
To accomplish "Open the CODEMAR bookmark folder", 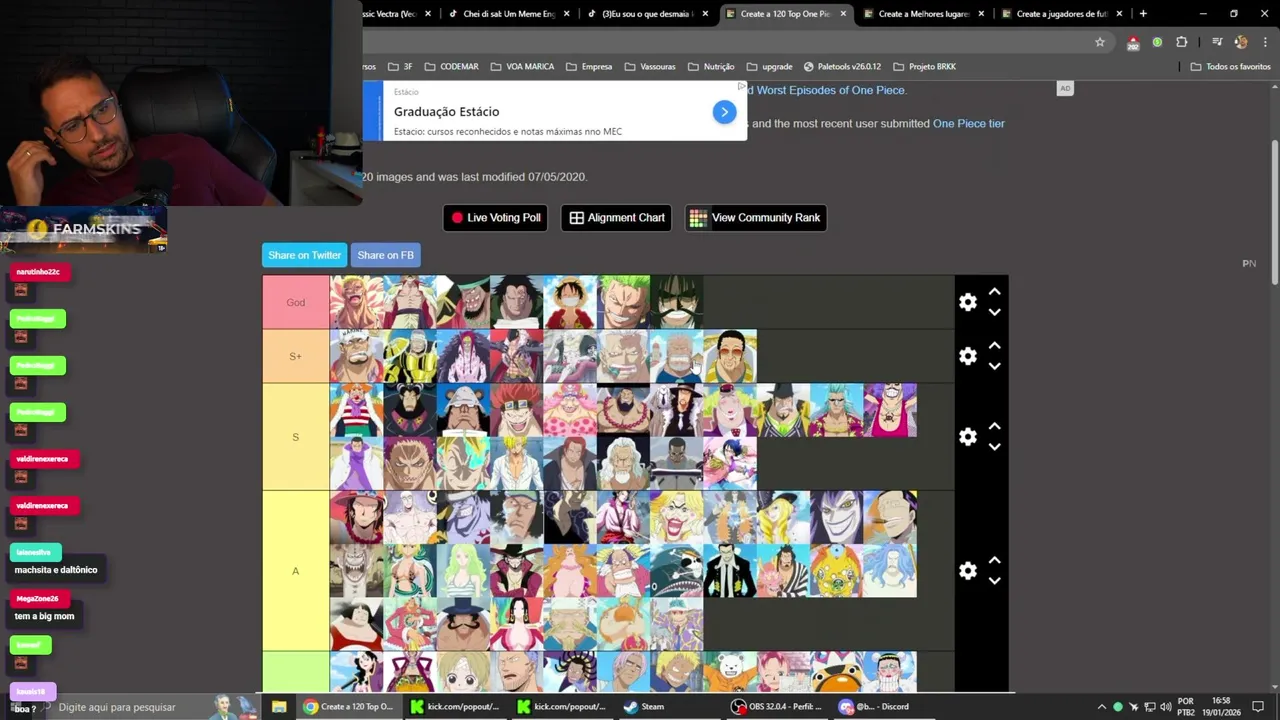I will 451,66.
